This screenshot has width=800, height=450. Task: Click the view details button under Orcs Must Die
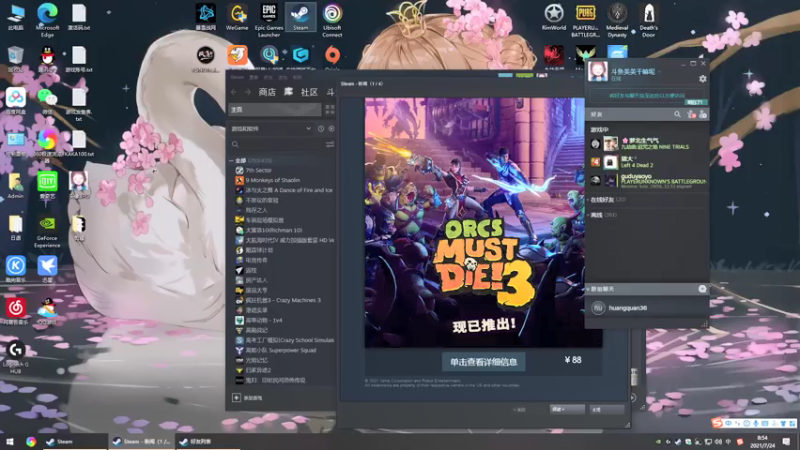483,362
